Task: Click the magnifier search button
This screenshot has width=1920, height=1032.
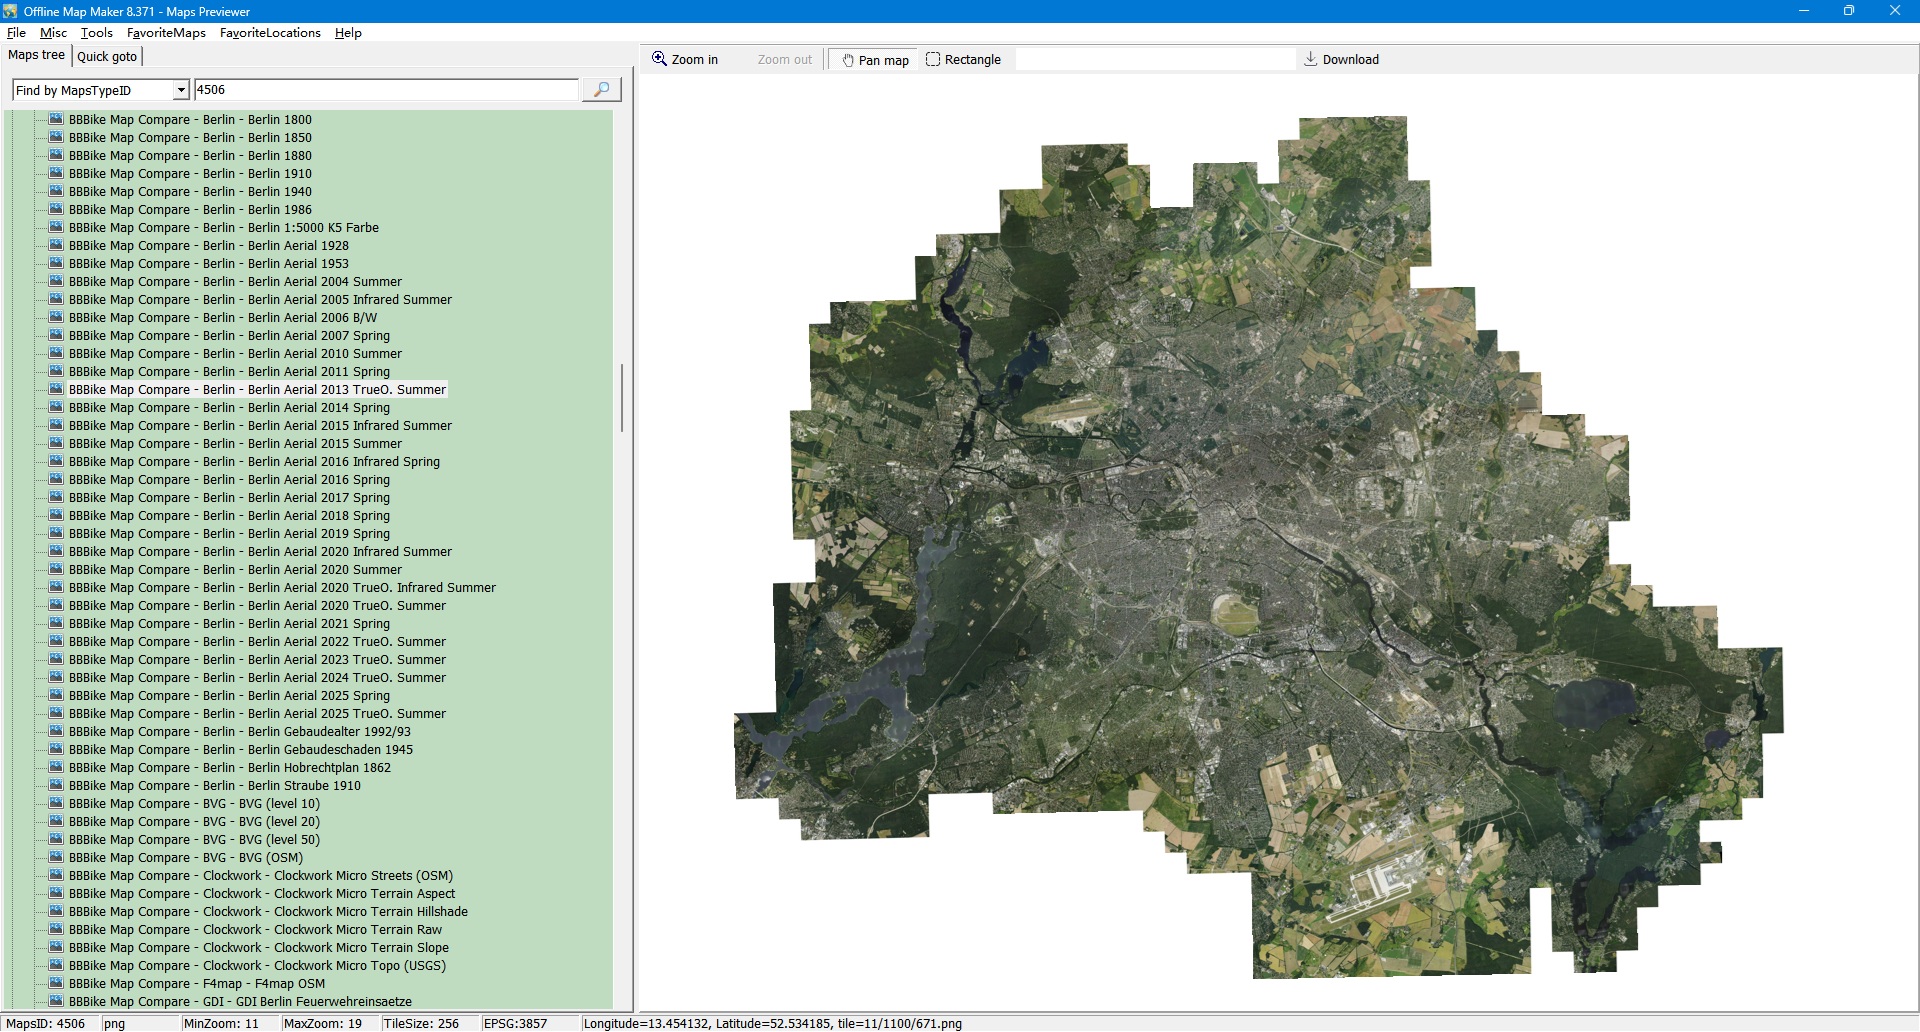Action: point(601,90)
